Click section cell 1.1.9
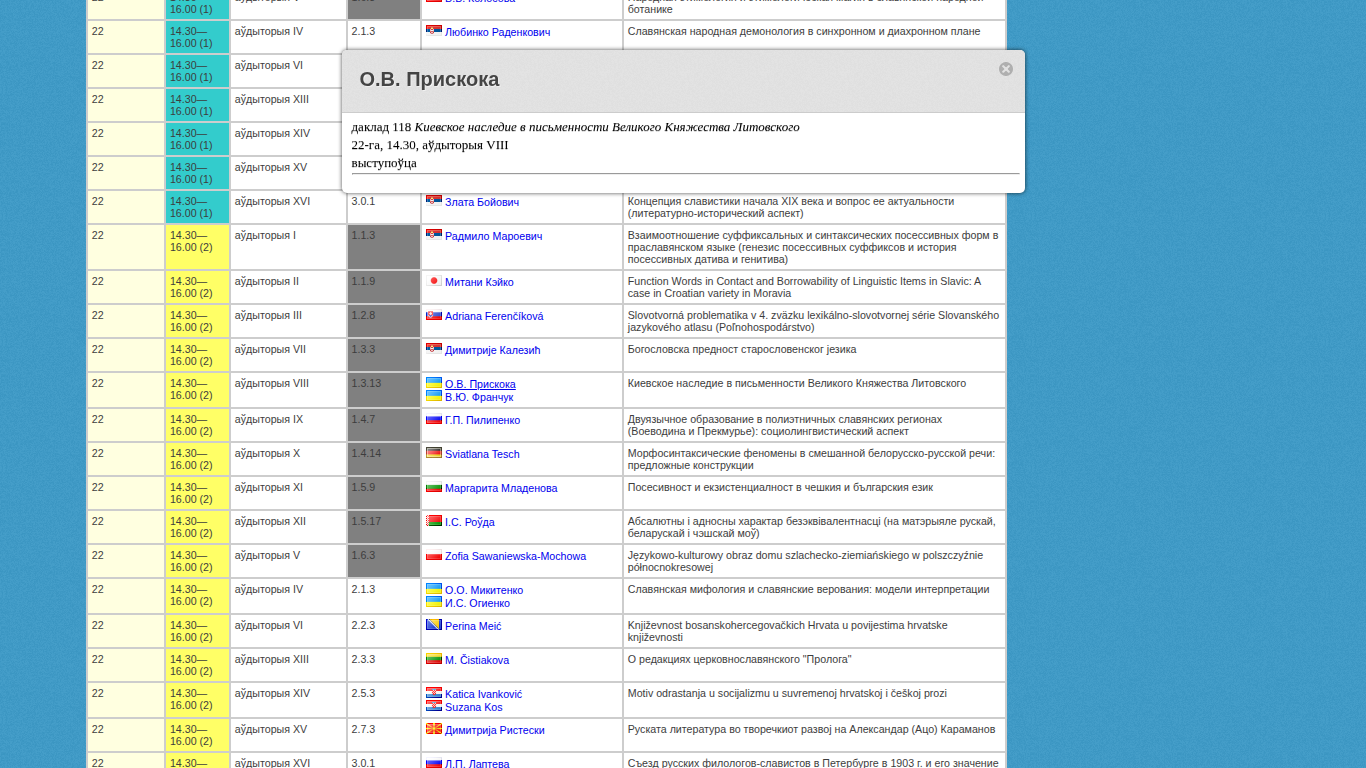This screenshot has width=1366, height=768. pyautogui.click(x=384, y=287)
